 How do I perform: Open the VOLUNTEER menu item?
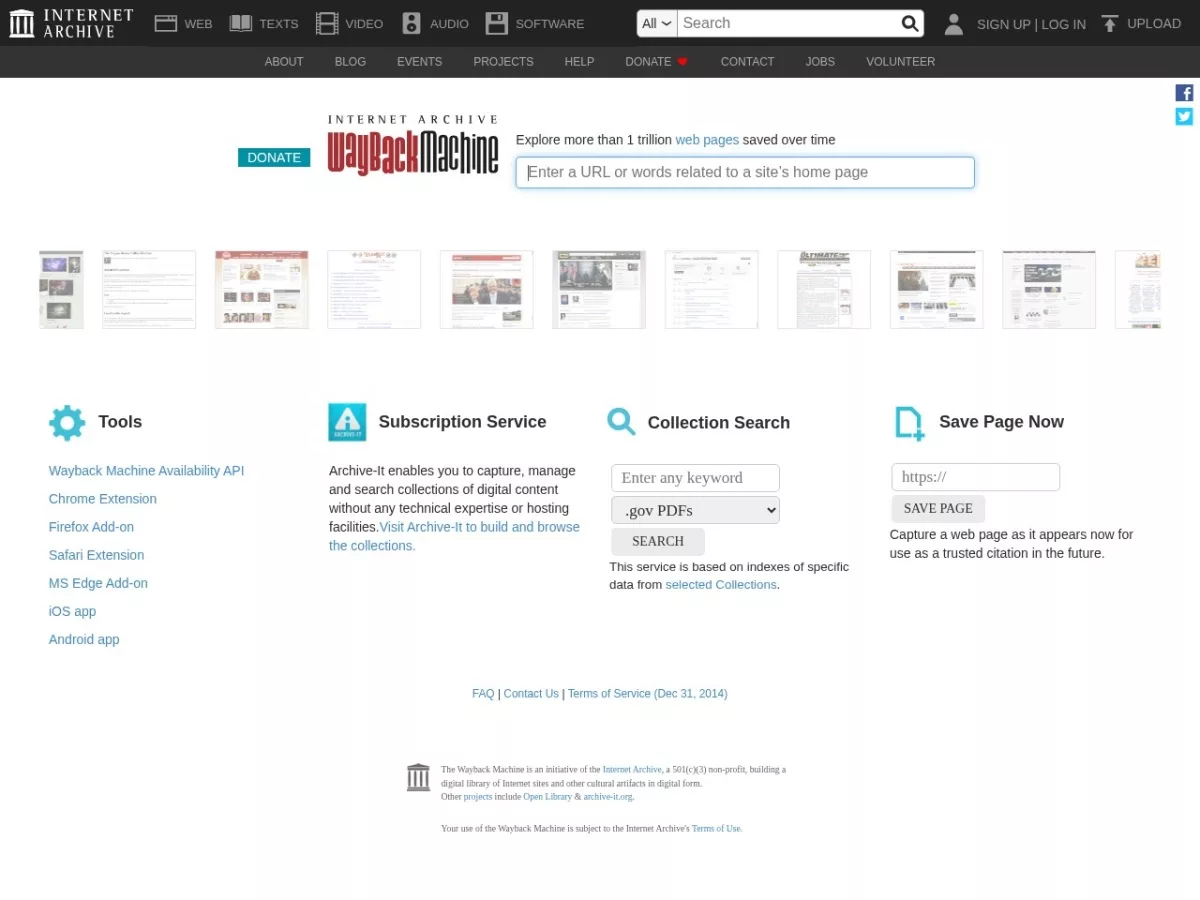900,62
